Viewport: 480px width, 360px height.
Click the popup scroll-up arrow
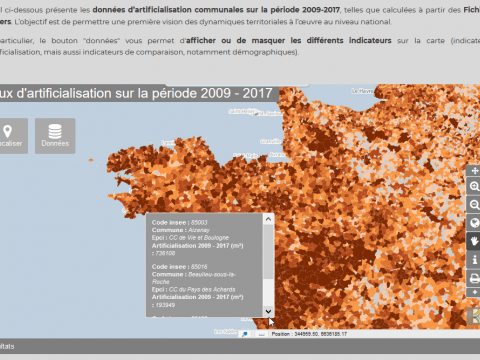[x=268, y=219]
